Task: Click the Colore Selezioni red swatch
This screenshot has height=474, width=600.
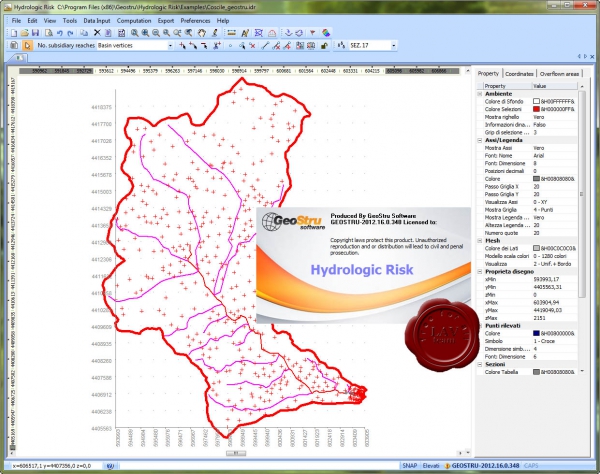Action: (536, 109)
